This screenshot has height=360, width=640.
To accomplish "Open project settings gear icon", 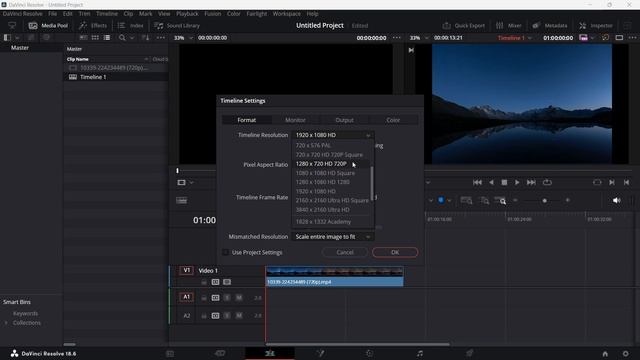I will [625, 354].
